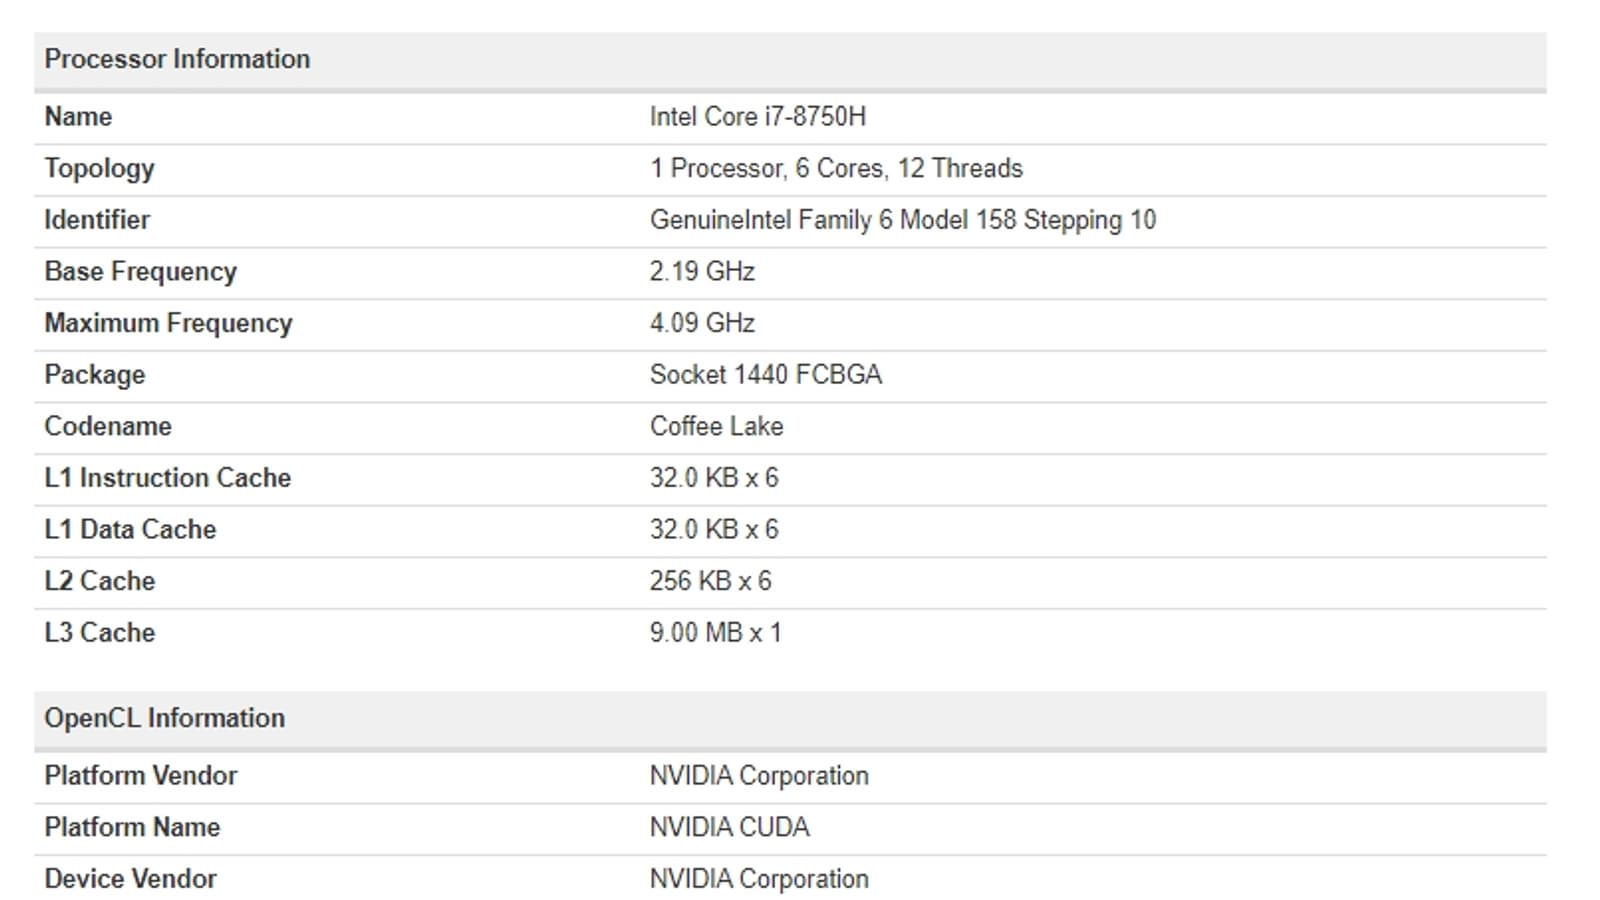Click the Processor Information section header
The height and width of the screenshot is (900, 1600).
point(177,59)
